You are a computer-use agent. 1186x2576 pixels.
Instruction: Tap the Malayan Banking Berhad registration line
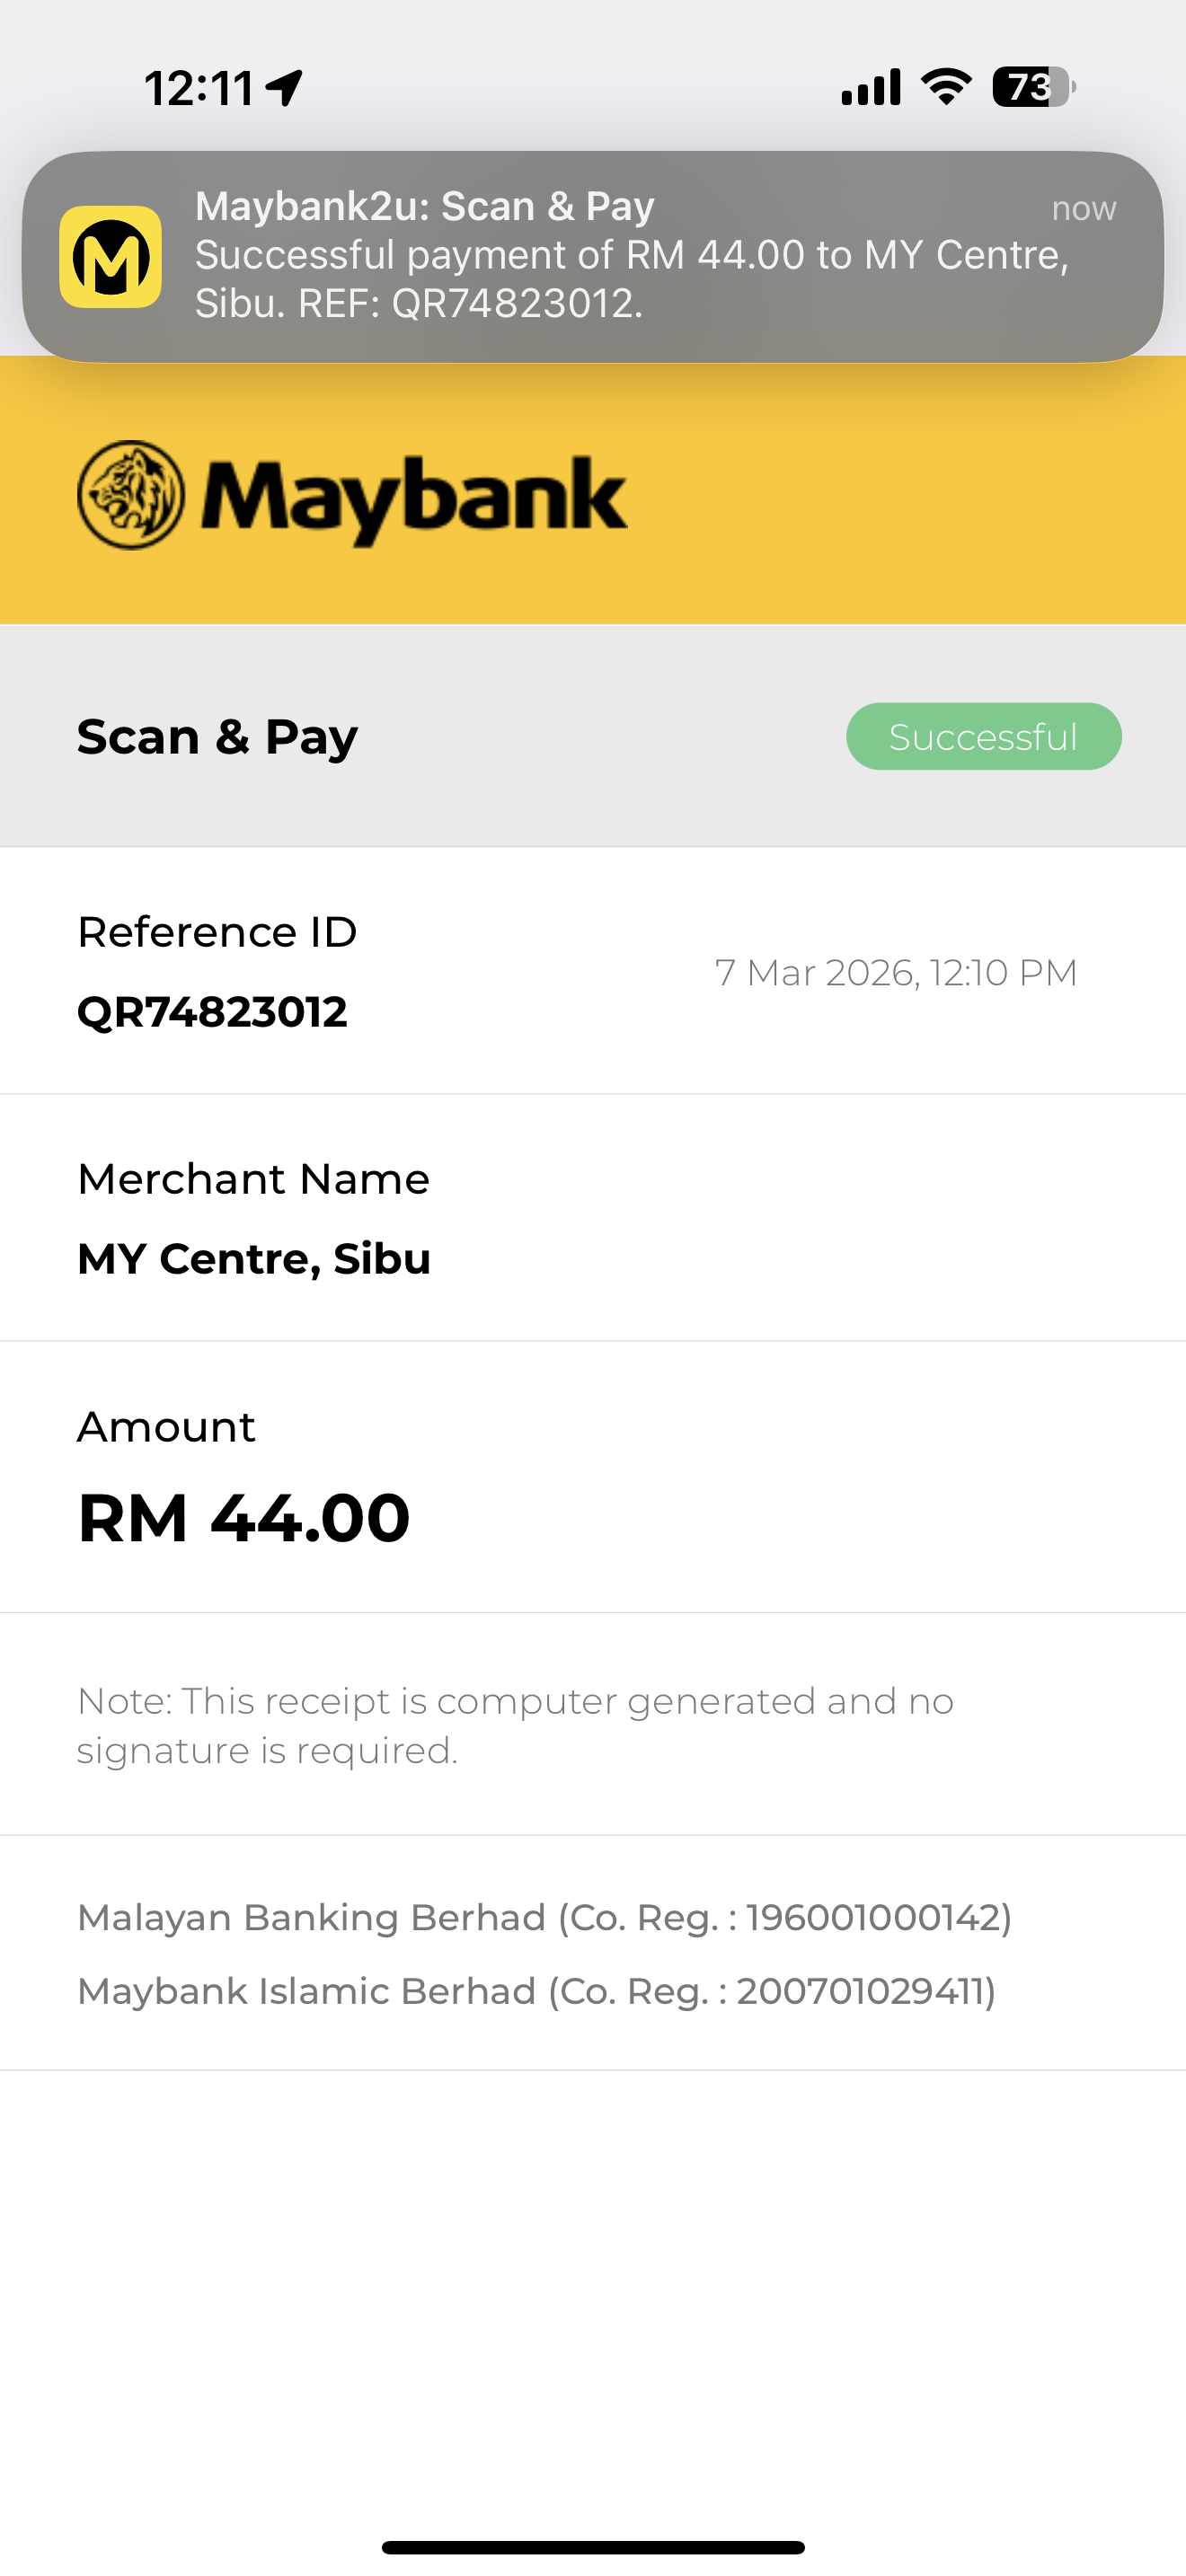[544, 1918]
